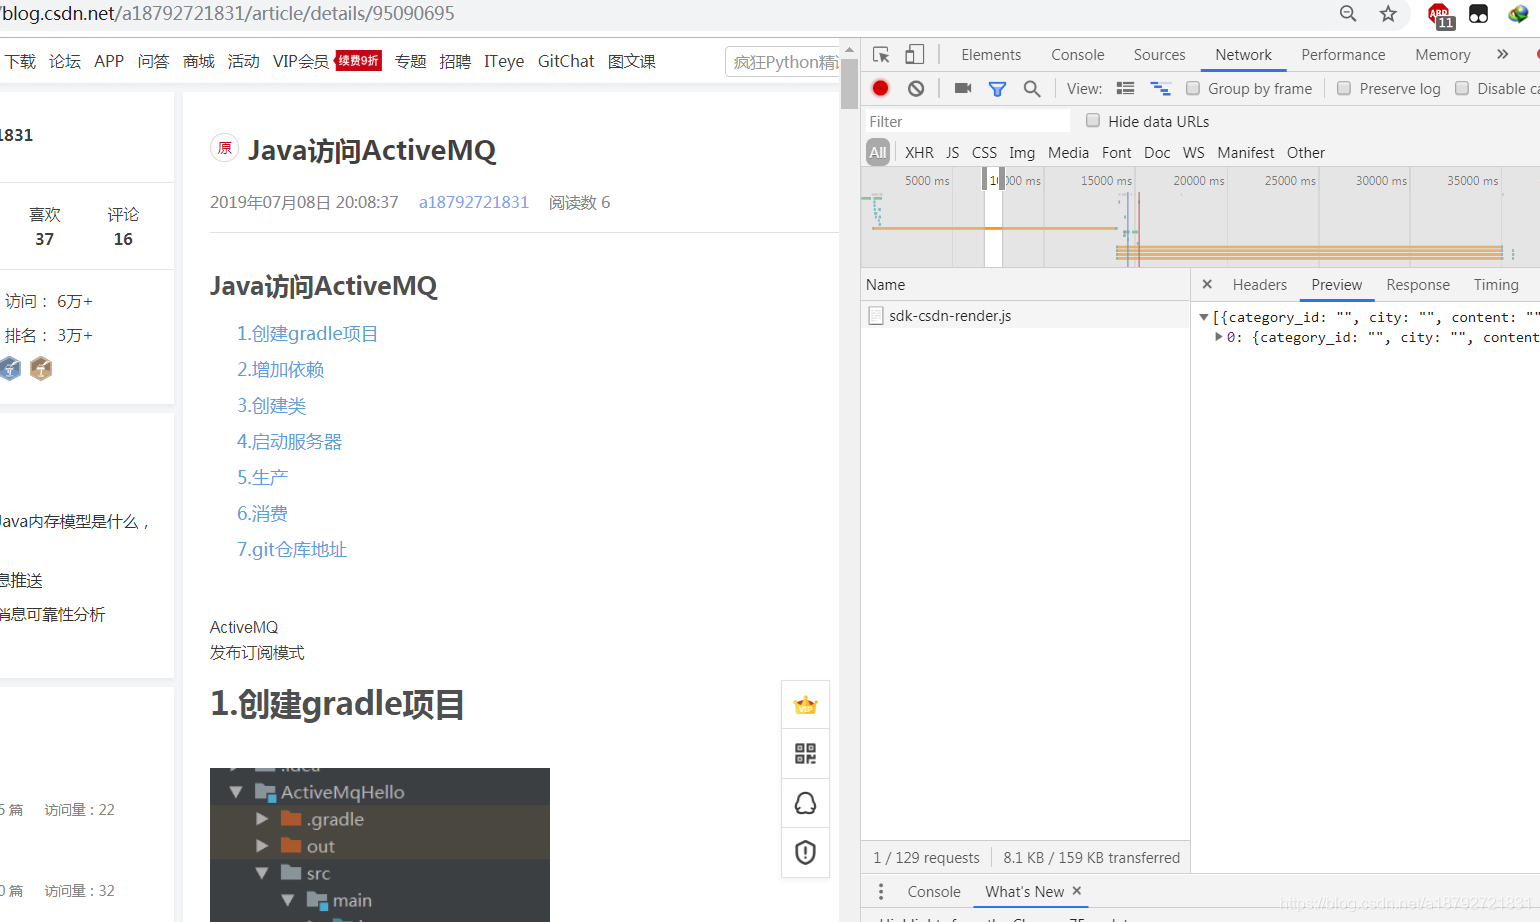Expand the out folder node
1540x922 pixels.
[262, 846]
